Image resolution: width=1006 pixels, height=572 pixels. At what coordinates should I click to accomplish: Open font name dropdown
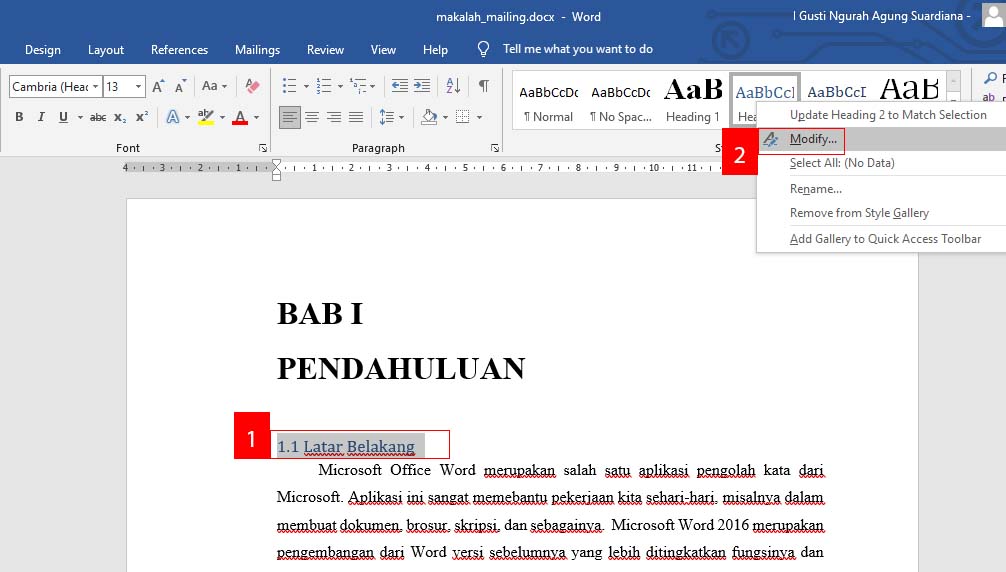96,87
